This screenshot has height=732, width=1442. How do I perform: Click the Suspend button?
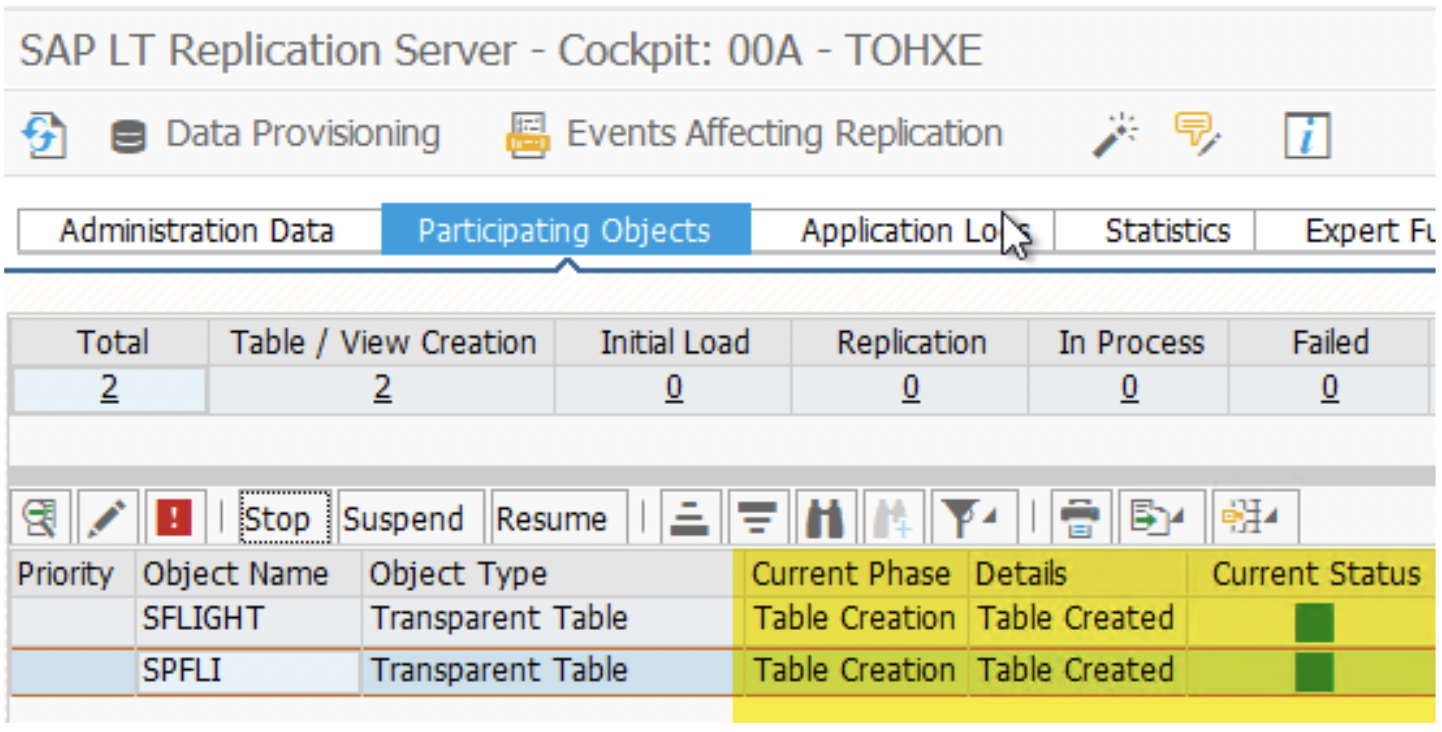tap(411, 518)
